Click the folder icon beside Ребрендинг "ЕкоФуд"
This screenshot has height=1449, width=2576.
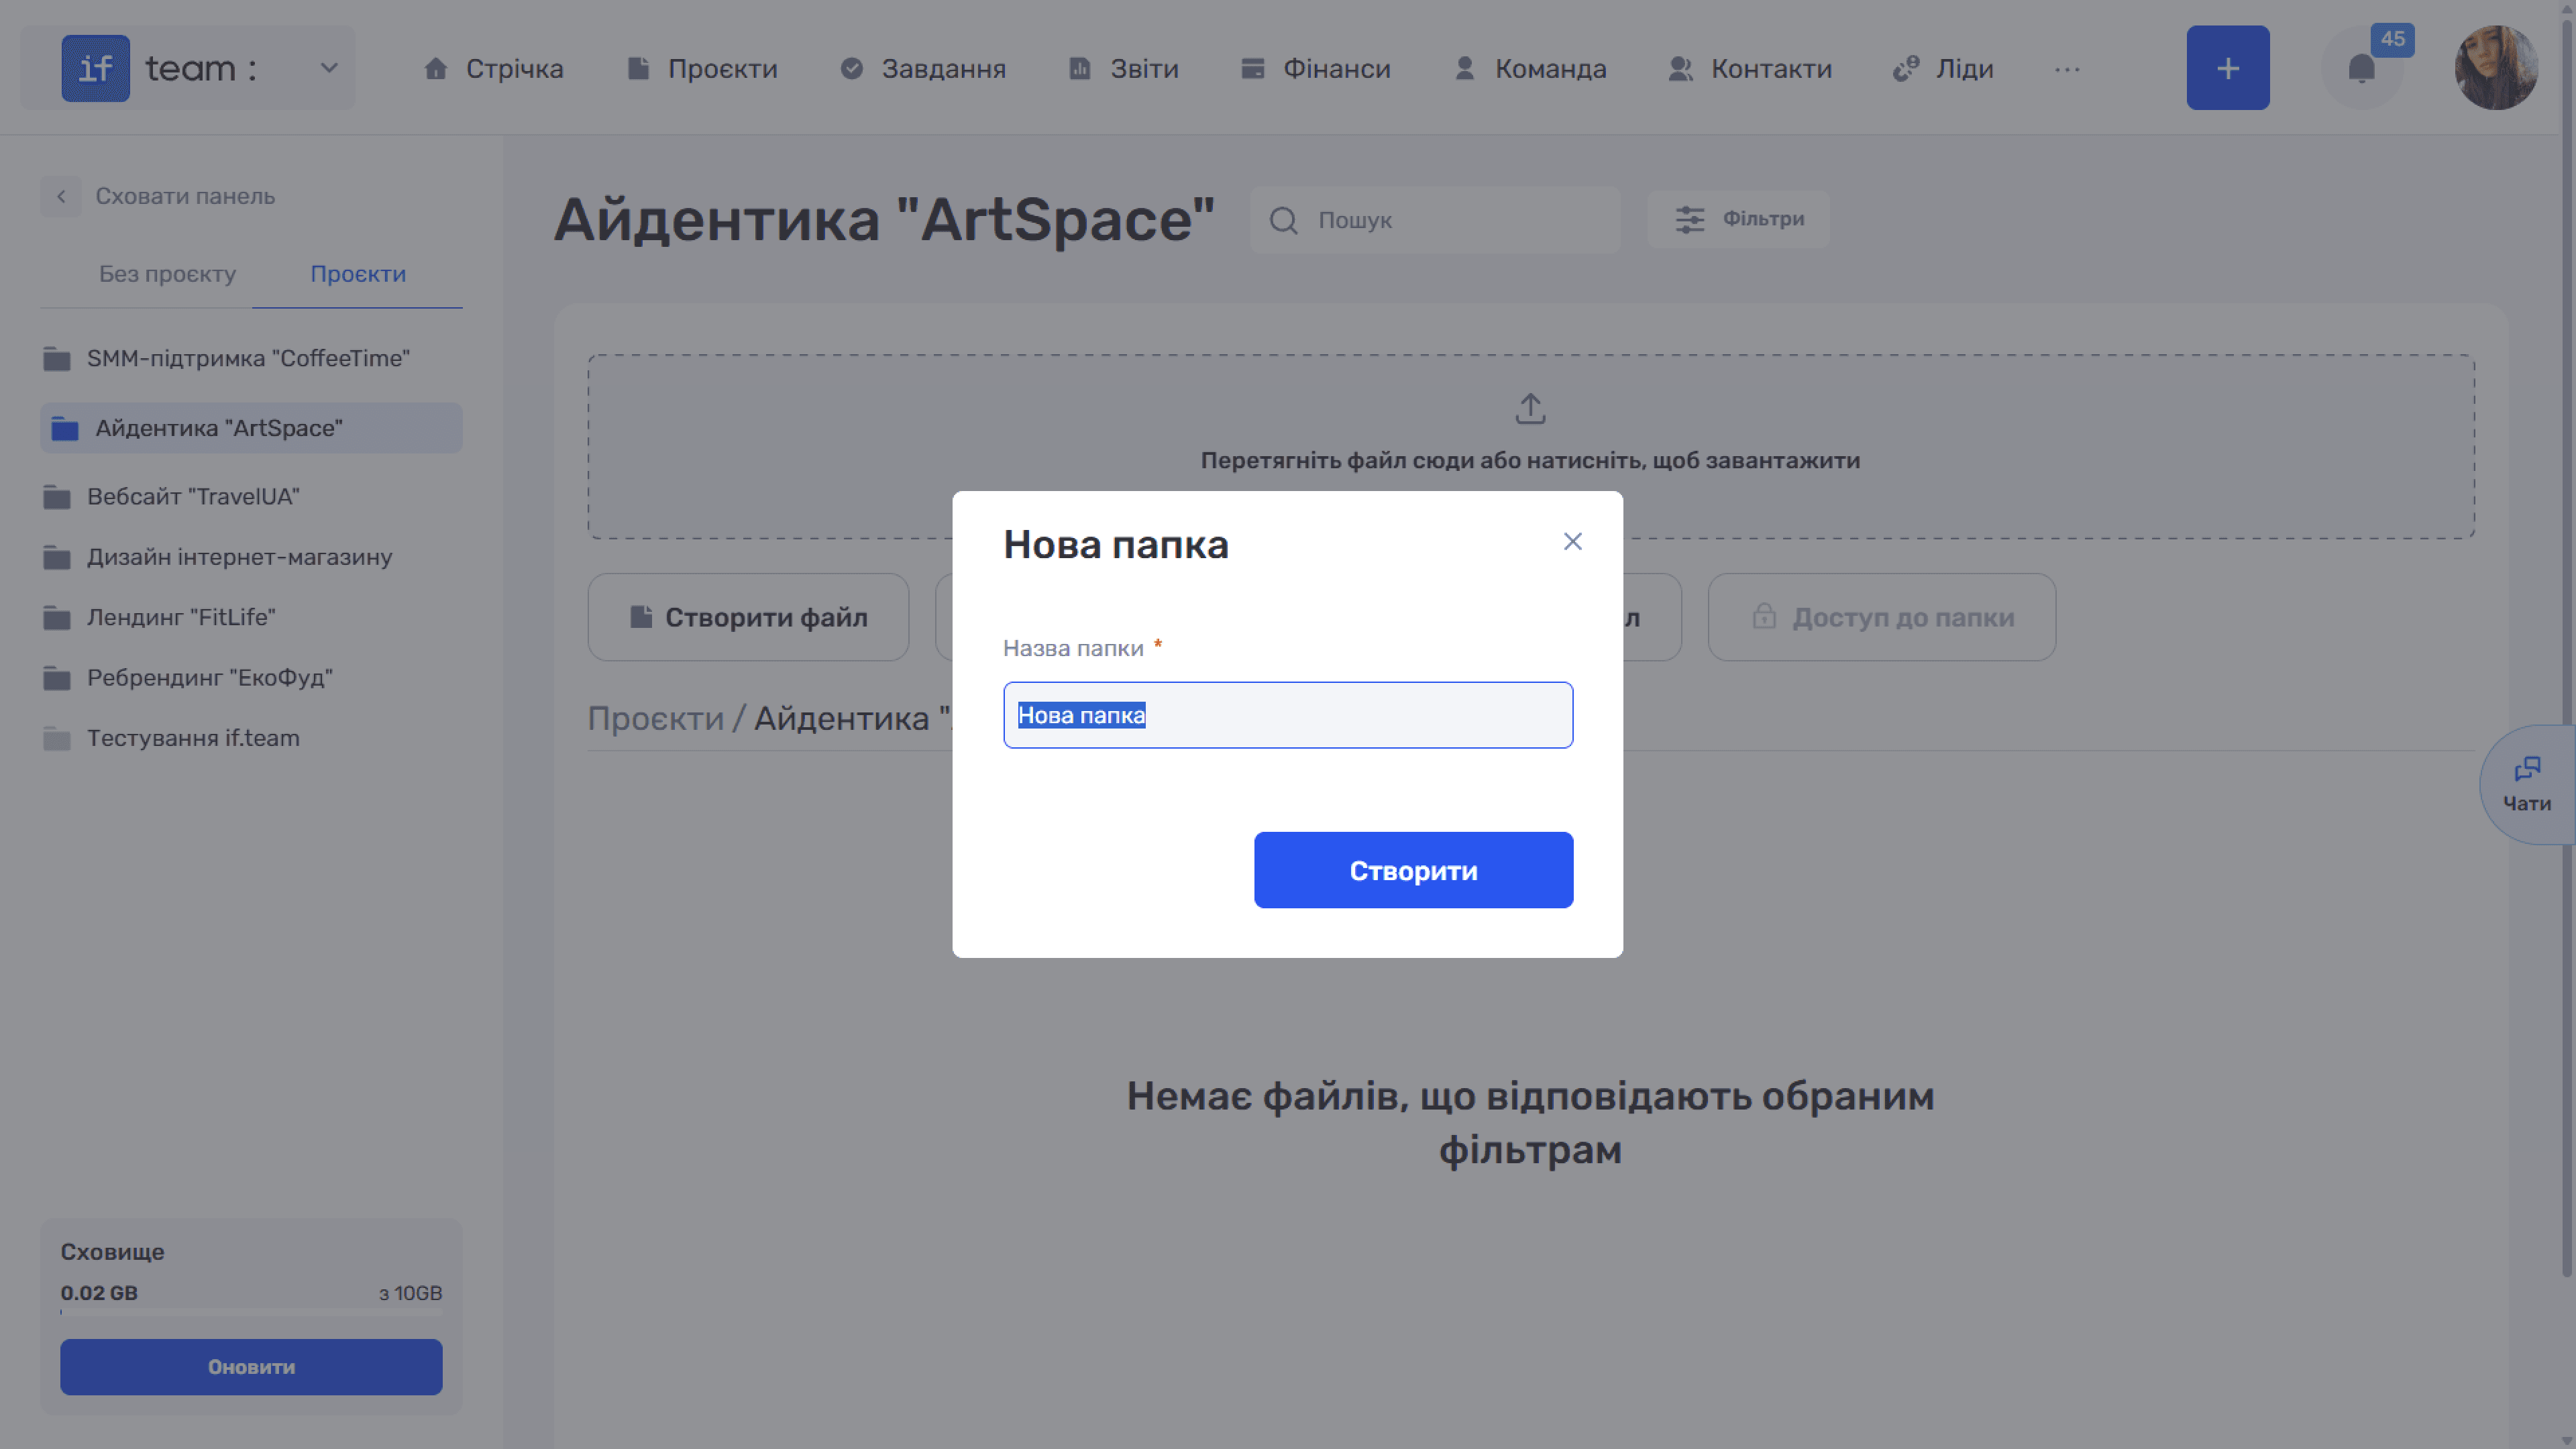coord(57,679)
